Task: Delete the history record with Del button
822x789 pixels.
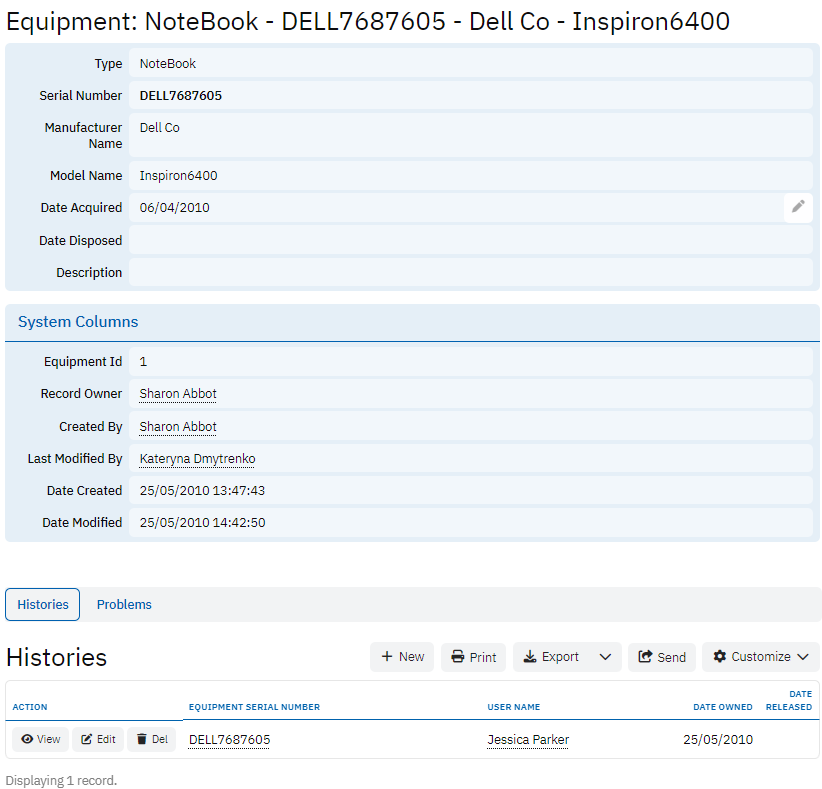Action: (152, 740)
